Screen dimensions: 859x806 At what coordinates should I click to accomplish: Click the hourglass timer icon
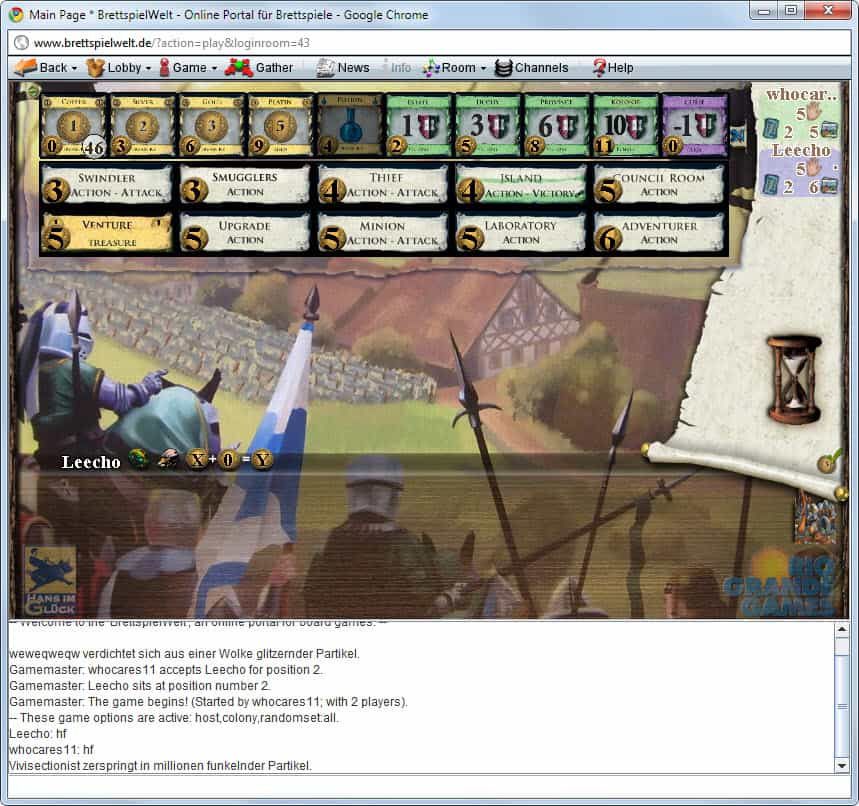(x=794, y=379)
